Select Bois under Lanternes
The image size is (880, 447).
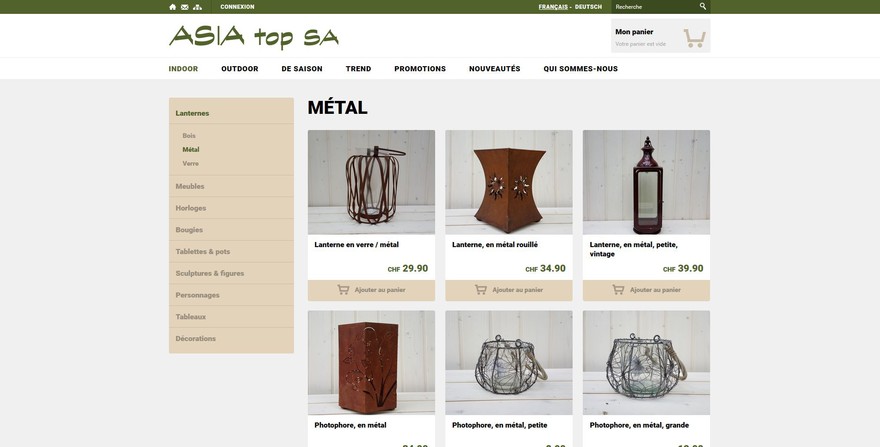tap(189, 136)
